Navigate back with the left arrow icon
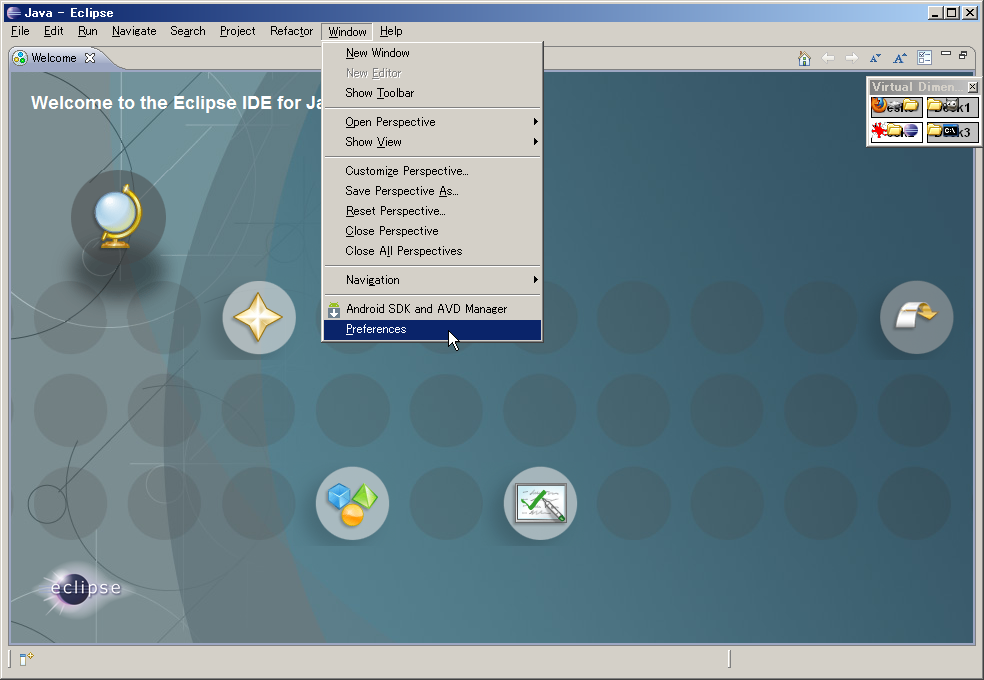 (828, 58)
